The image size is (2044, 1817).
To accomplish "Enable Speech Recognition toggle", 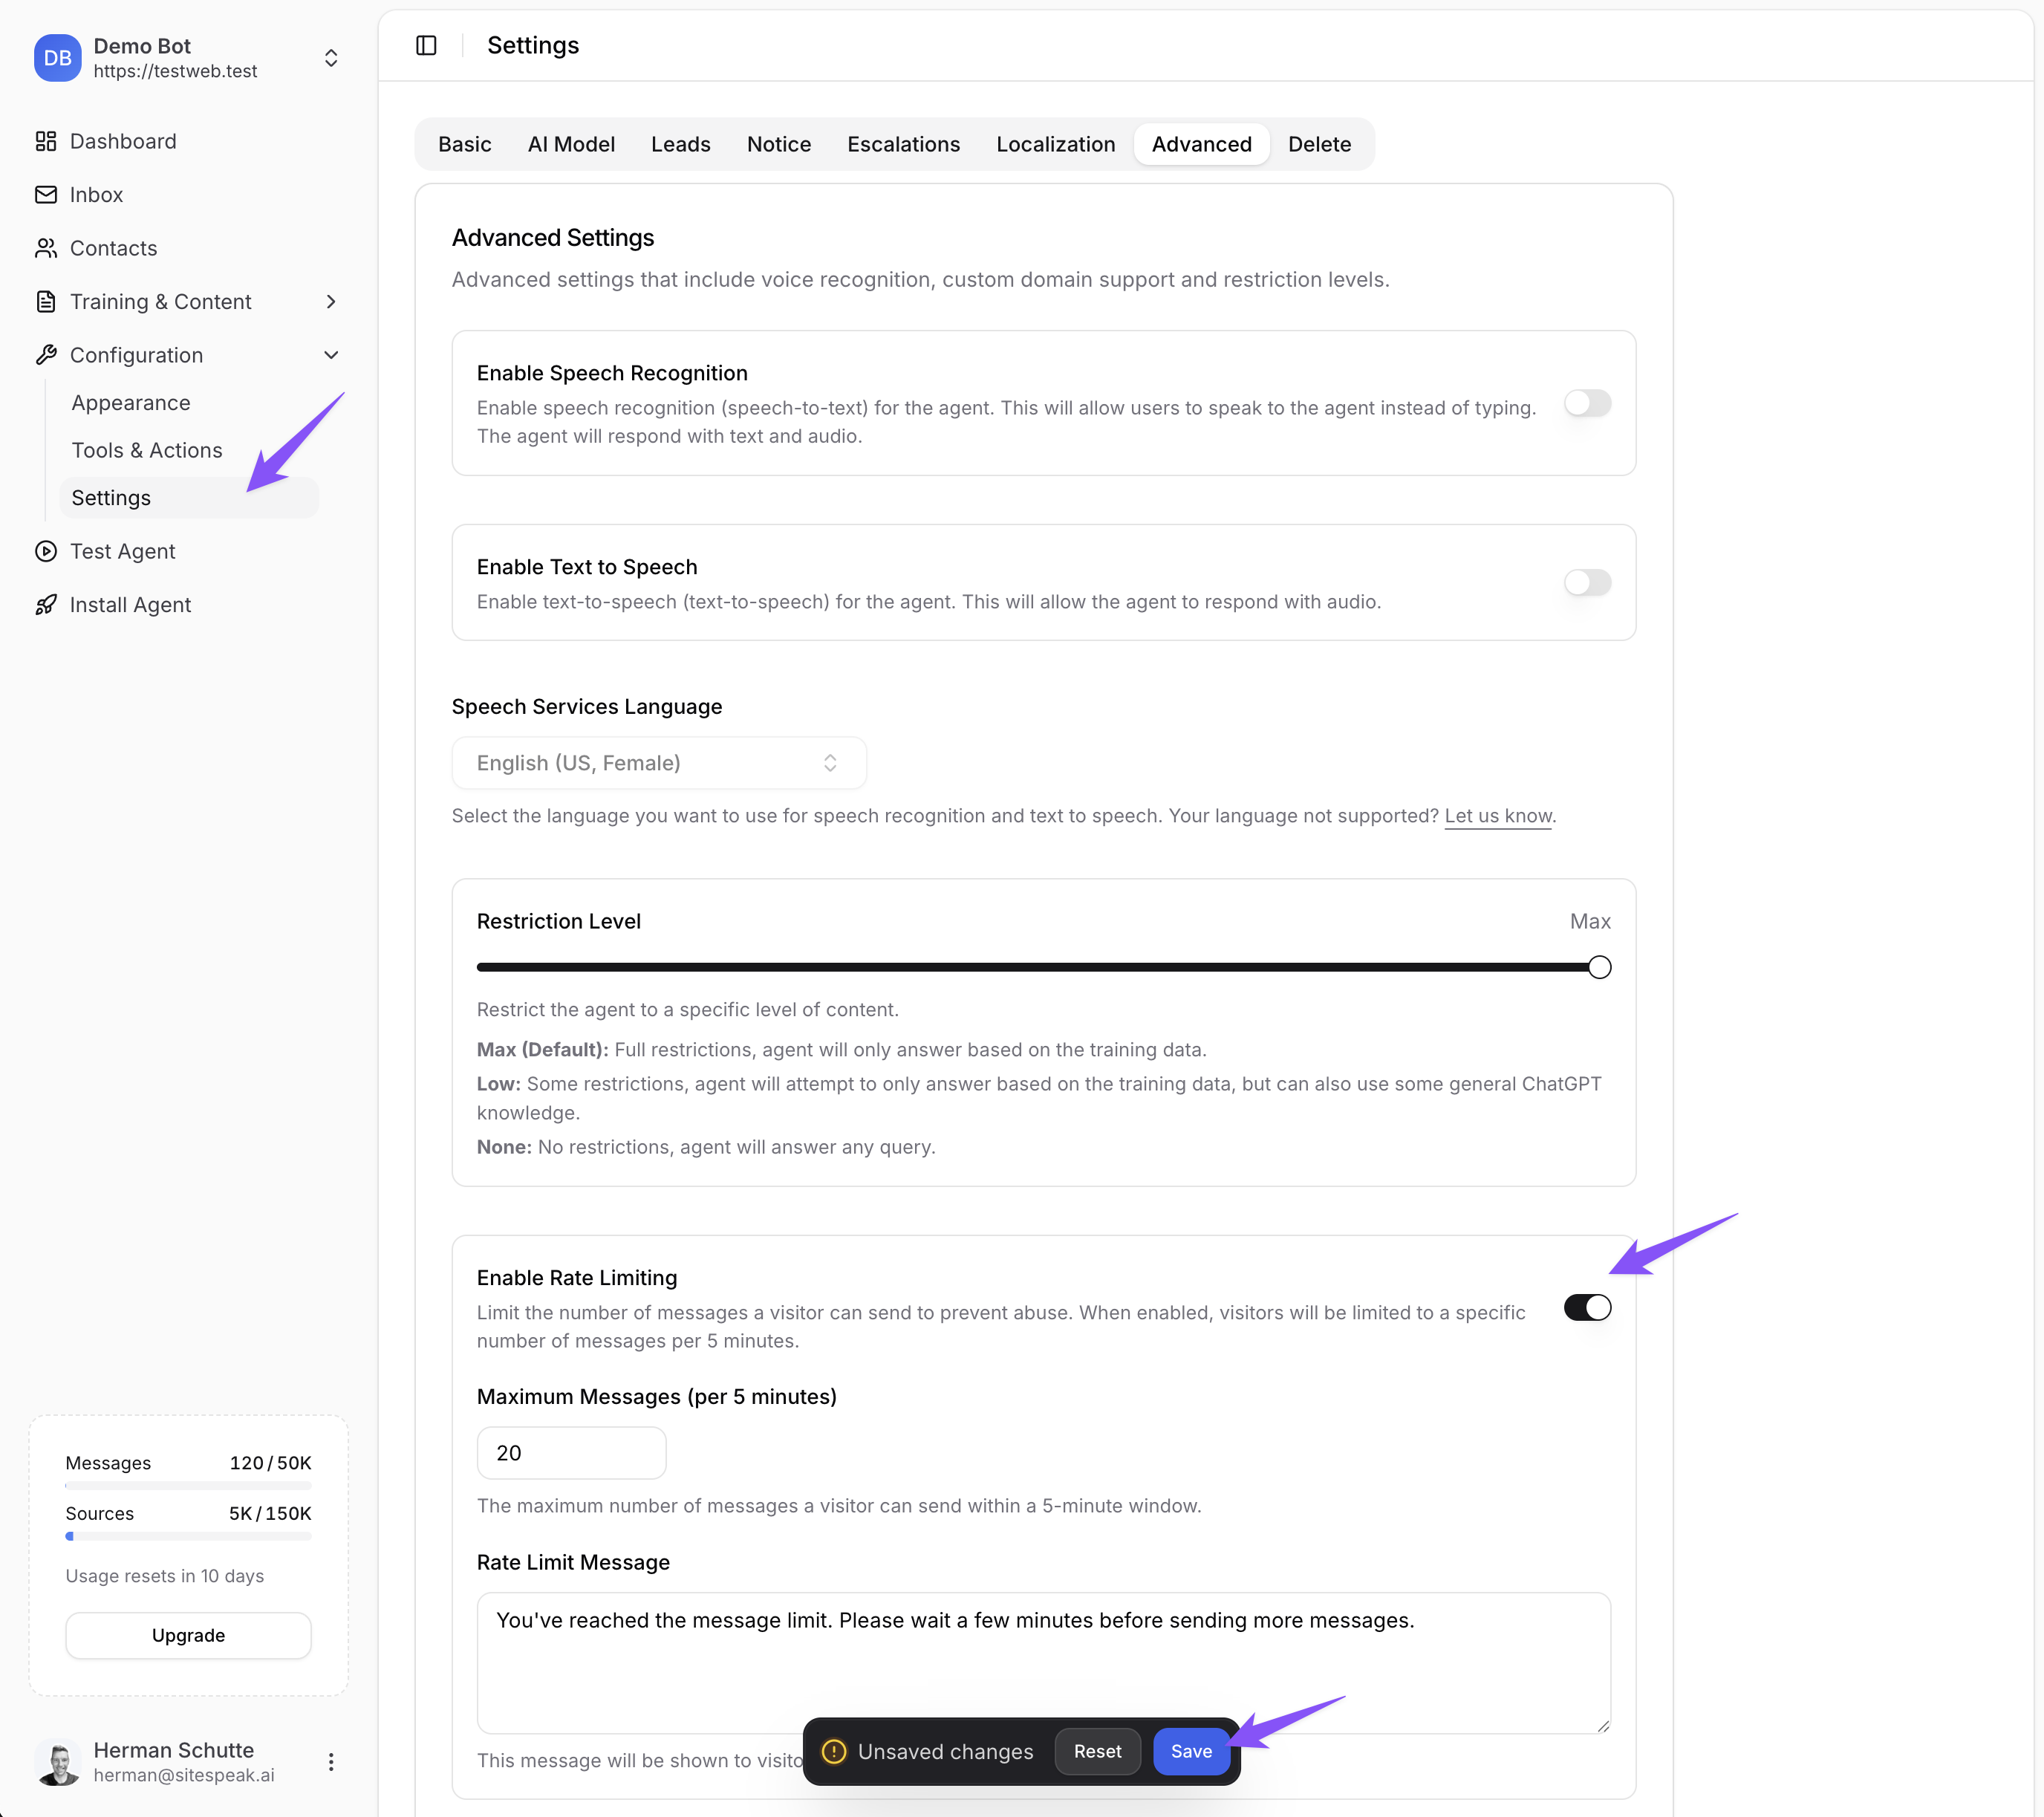I will coord(1586,403).
